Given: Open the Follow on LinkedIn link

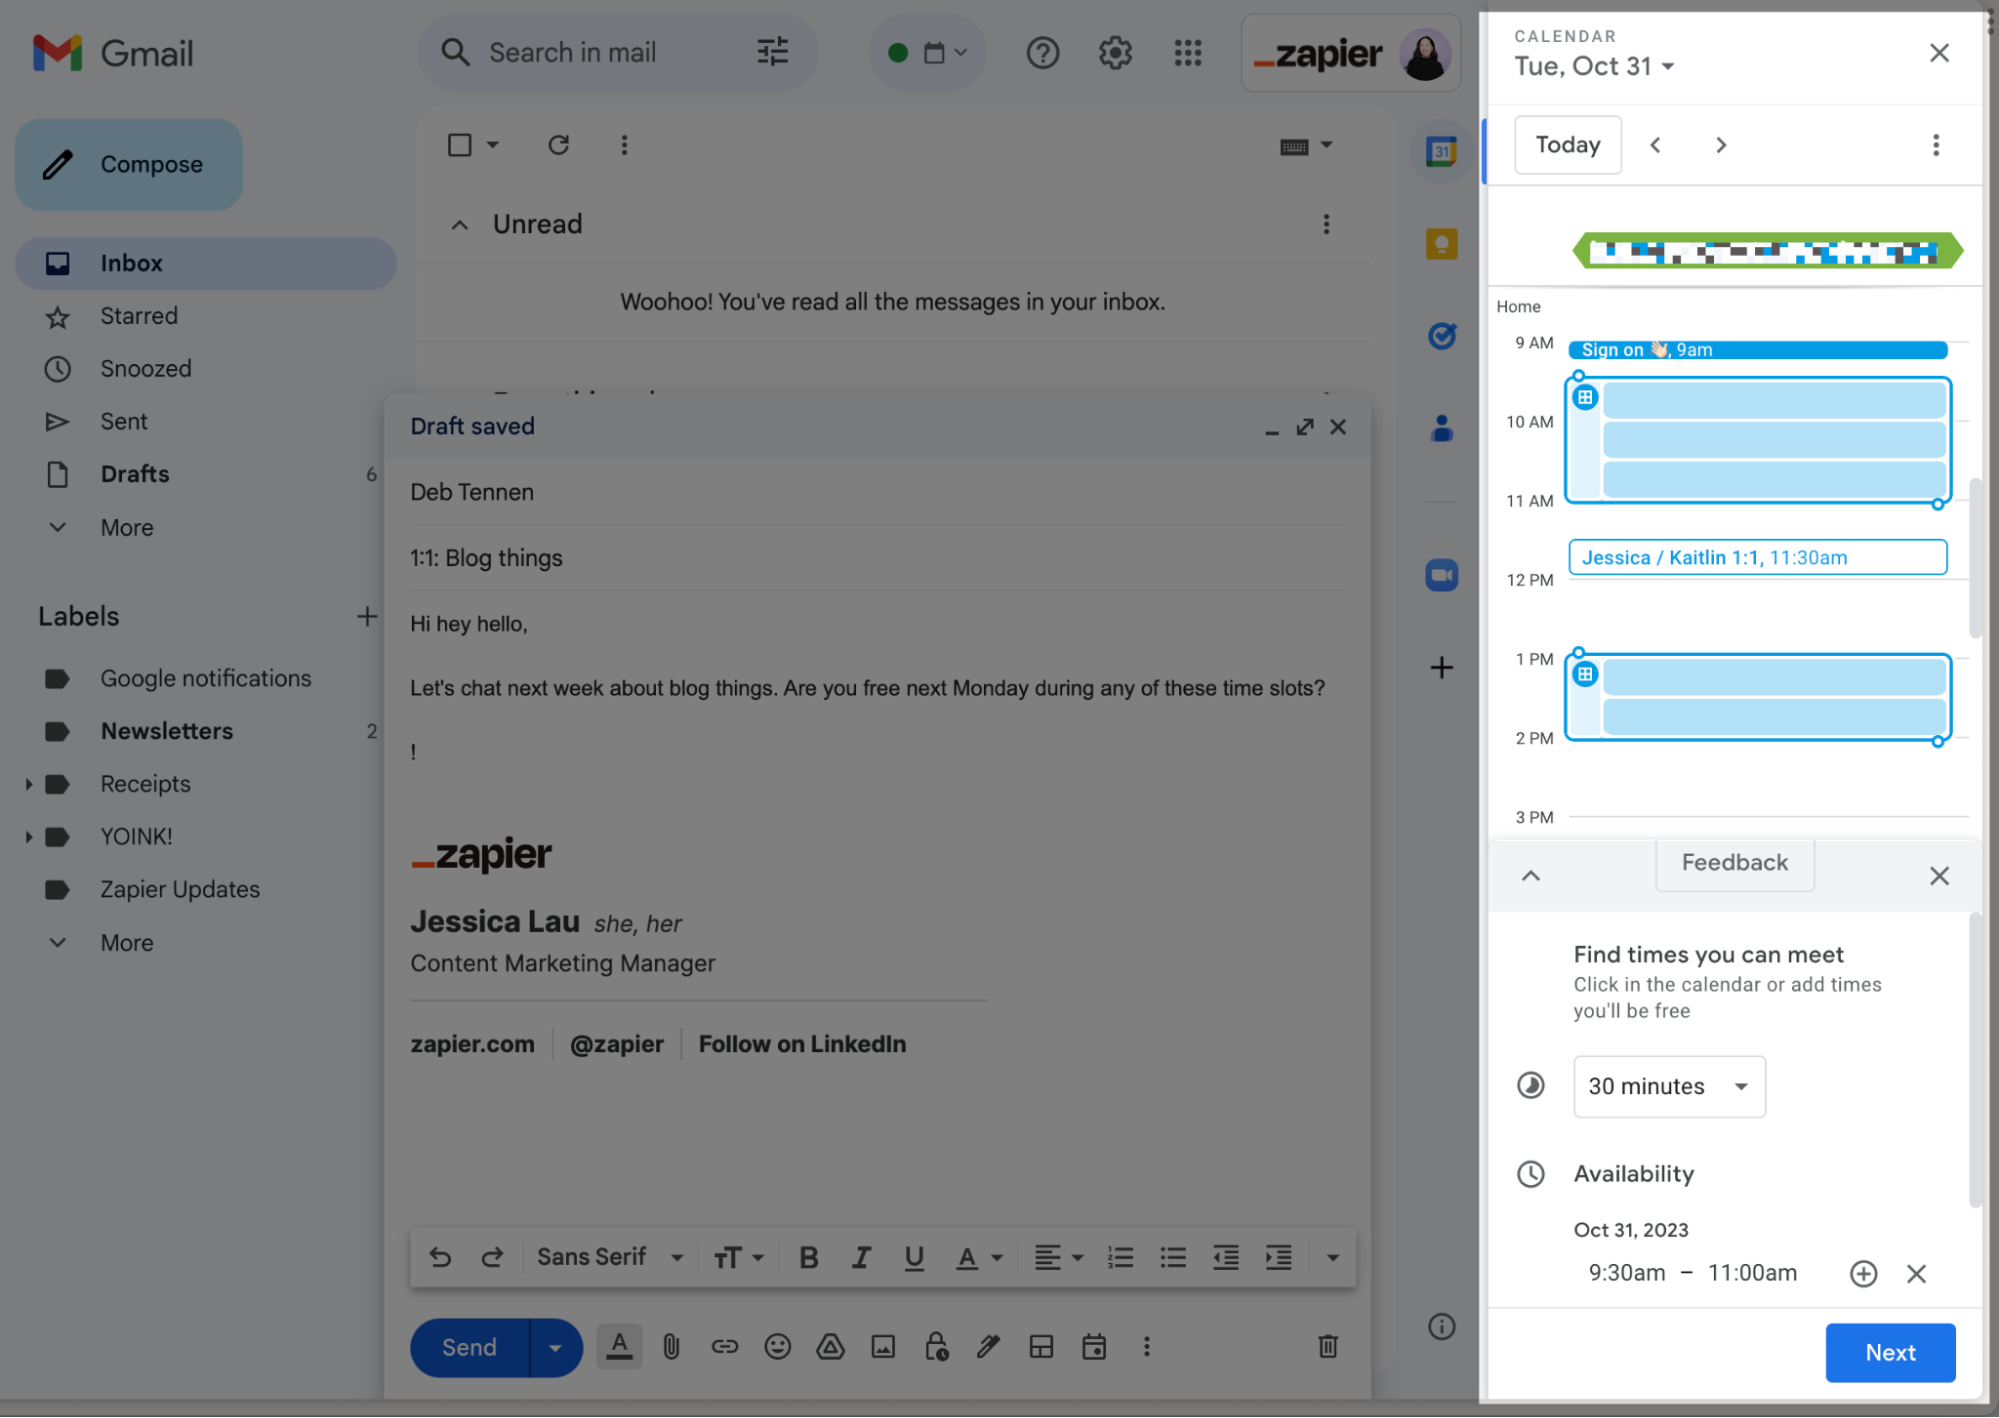Looking at the screenshot, I should coord(803,1044).
